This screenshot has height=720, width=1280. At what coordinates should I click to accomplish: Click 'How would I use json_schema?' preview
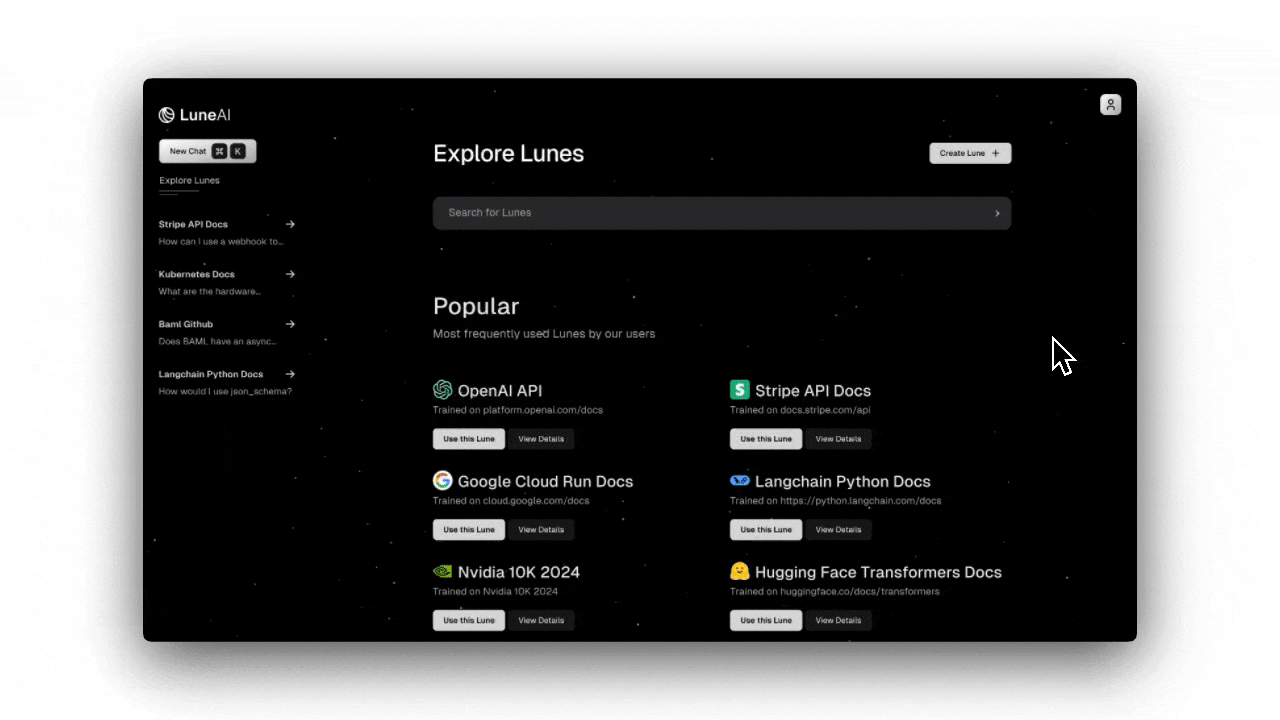click(225, 392)
